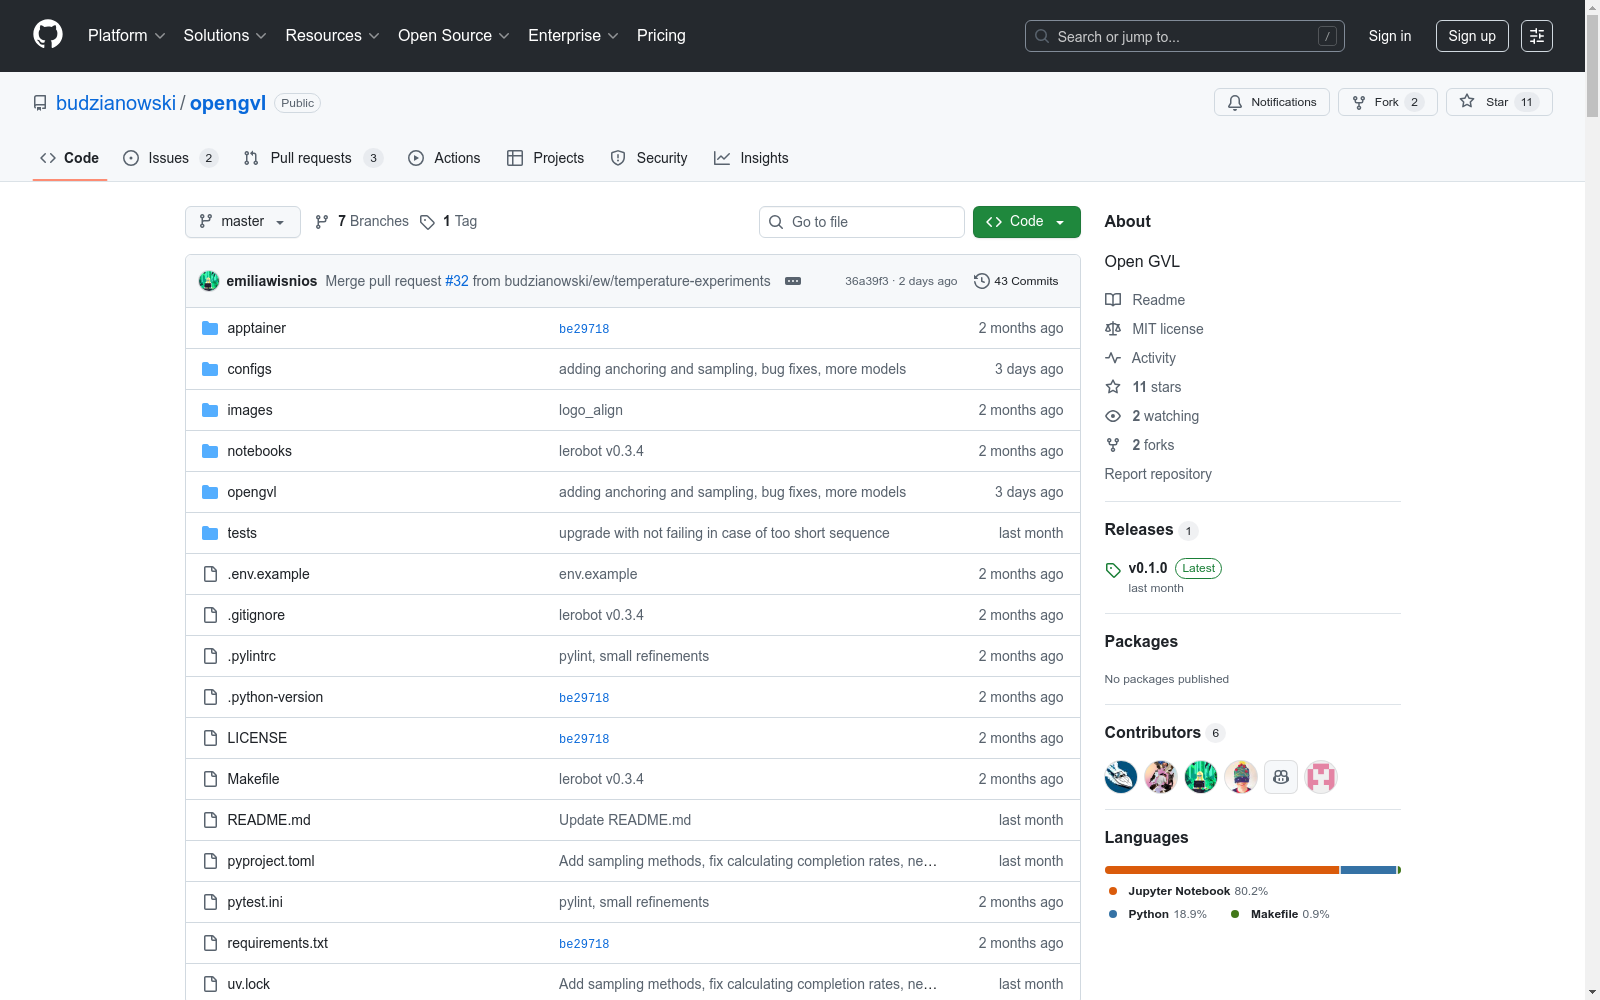Click the LICENSE file icon
The width and height of the screenshot is (1600, 1000).
pyautogui.click(x=210, y=738)
